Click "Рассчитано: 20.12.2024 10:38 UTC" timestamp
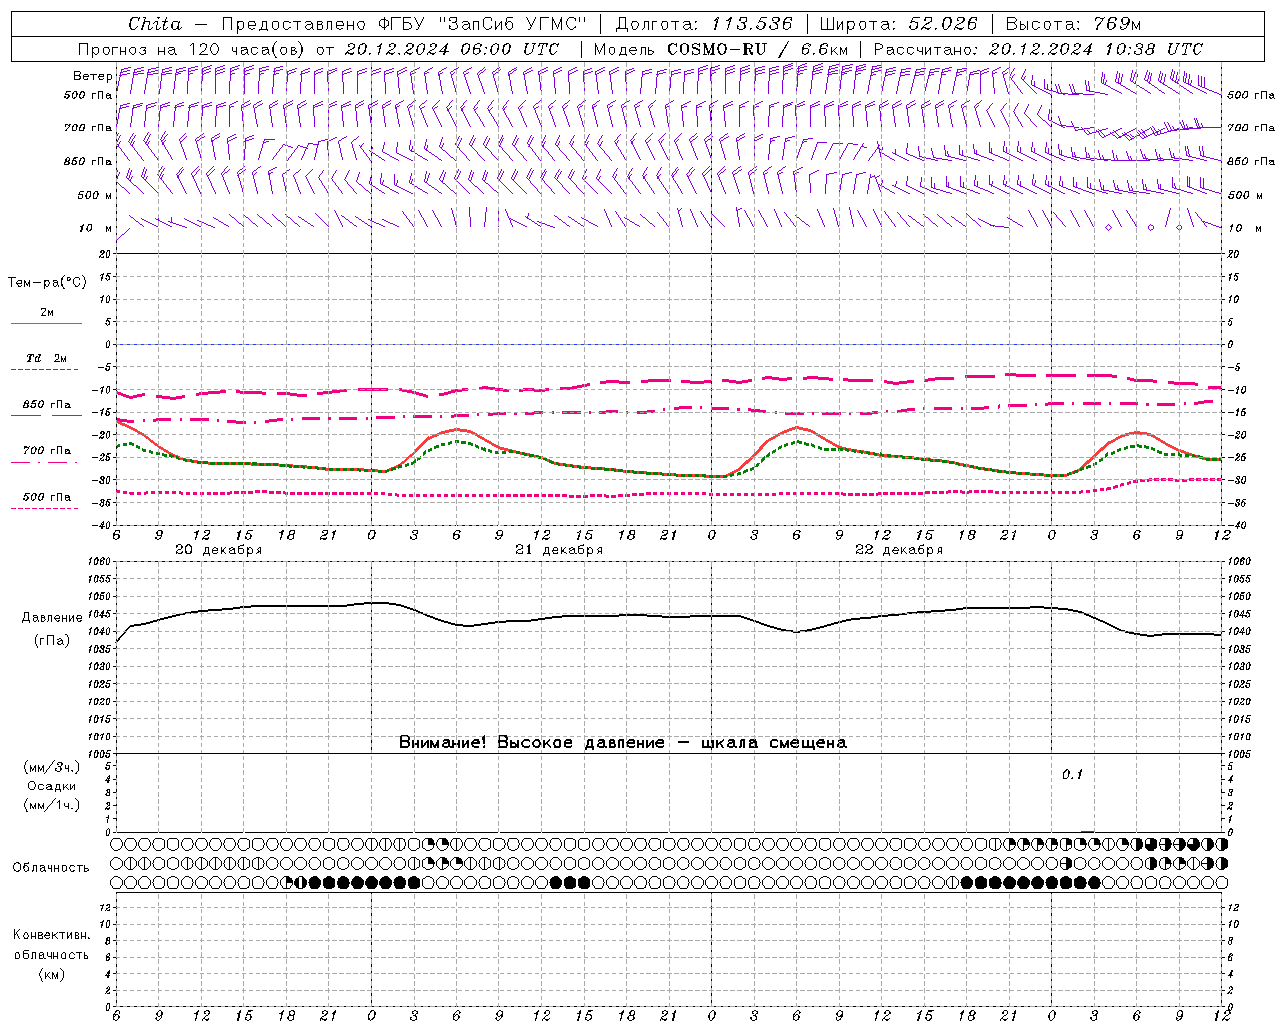This screenshot has height=1024, width=1280. (1038, 49)
